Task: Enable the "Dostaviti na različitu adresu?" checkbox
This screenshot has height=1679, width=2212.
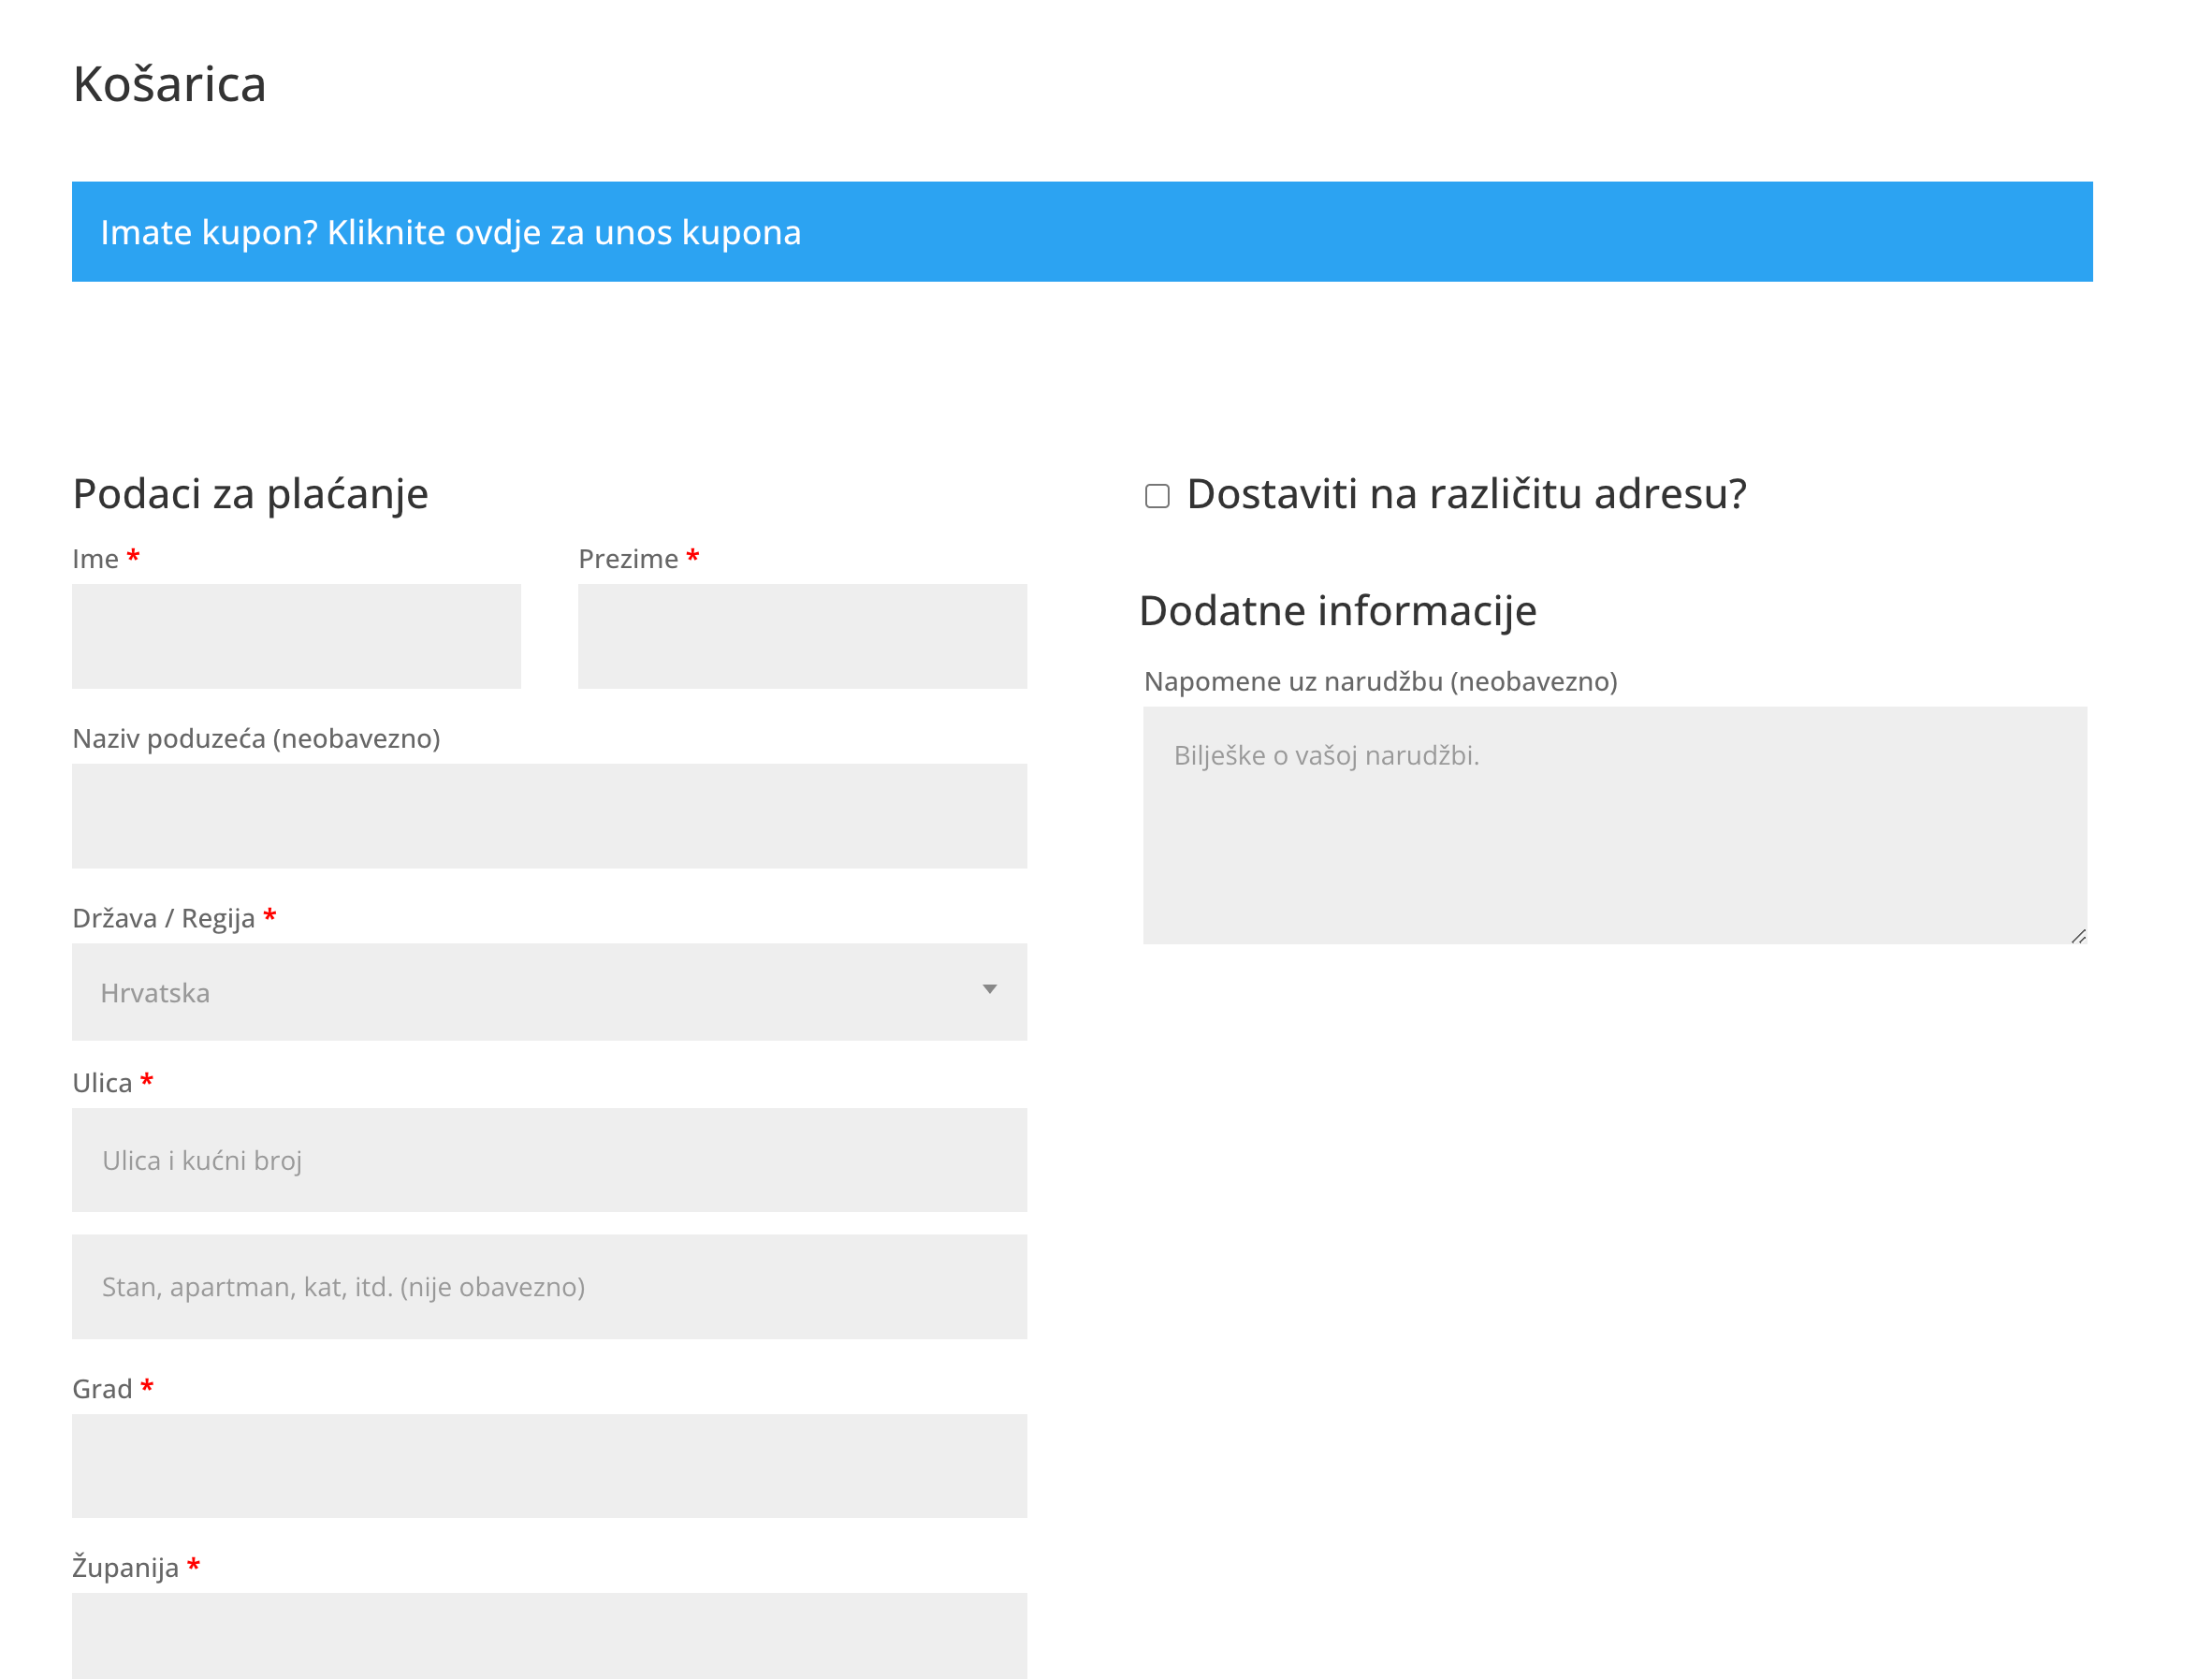Action: click(1157, 496)
